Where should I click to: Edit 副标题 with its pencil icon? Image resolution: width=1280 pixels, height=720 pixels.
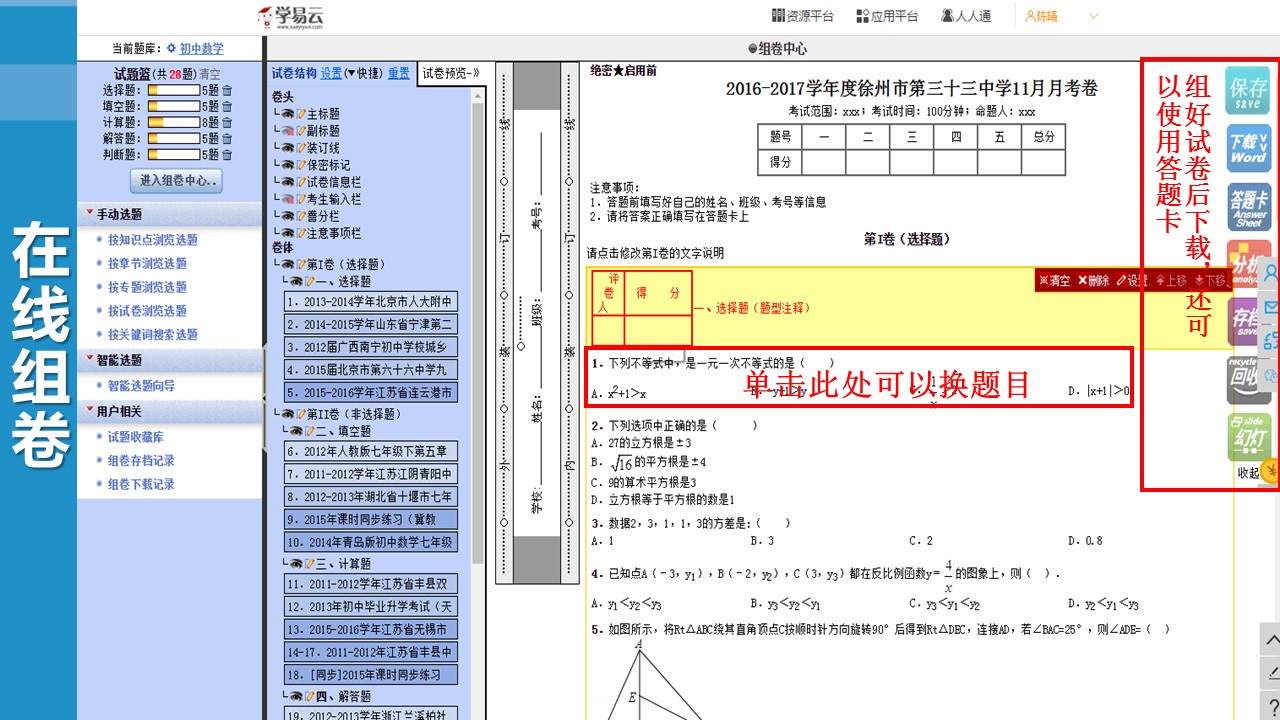coord(301,131)
